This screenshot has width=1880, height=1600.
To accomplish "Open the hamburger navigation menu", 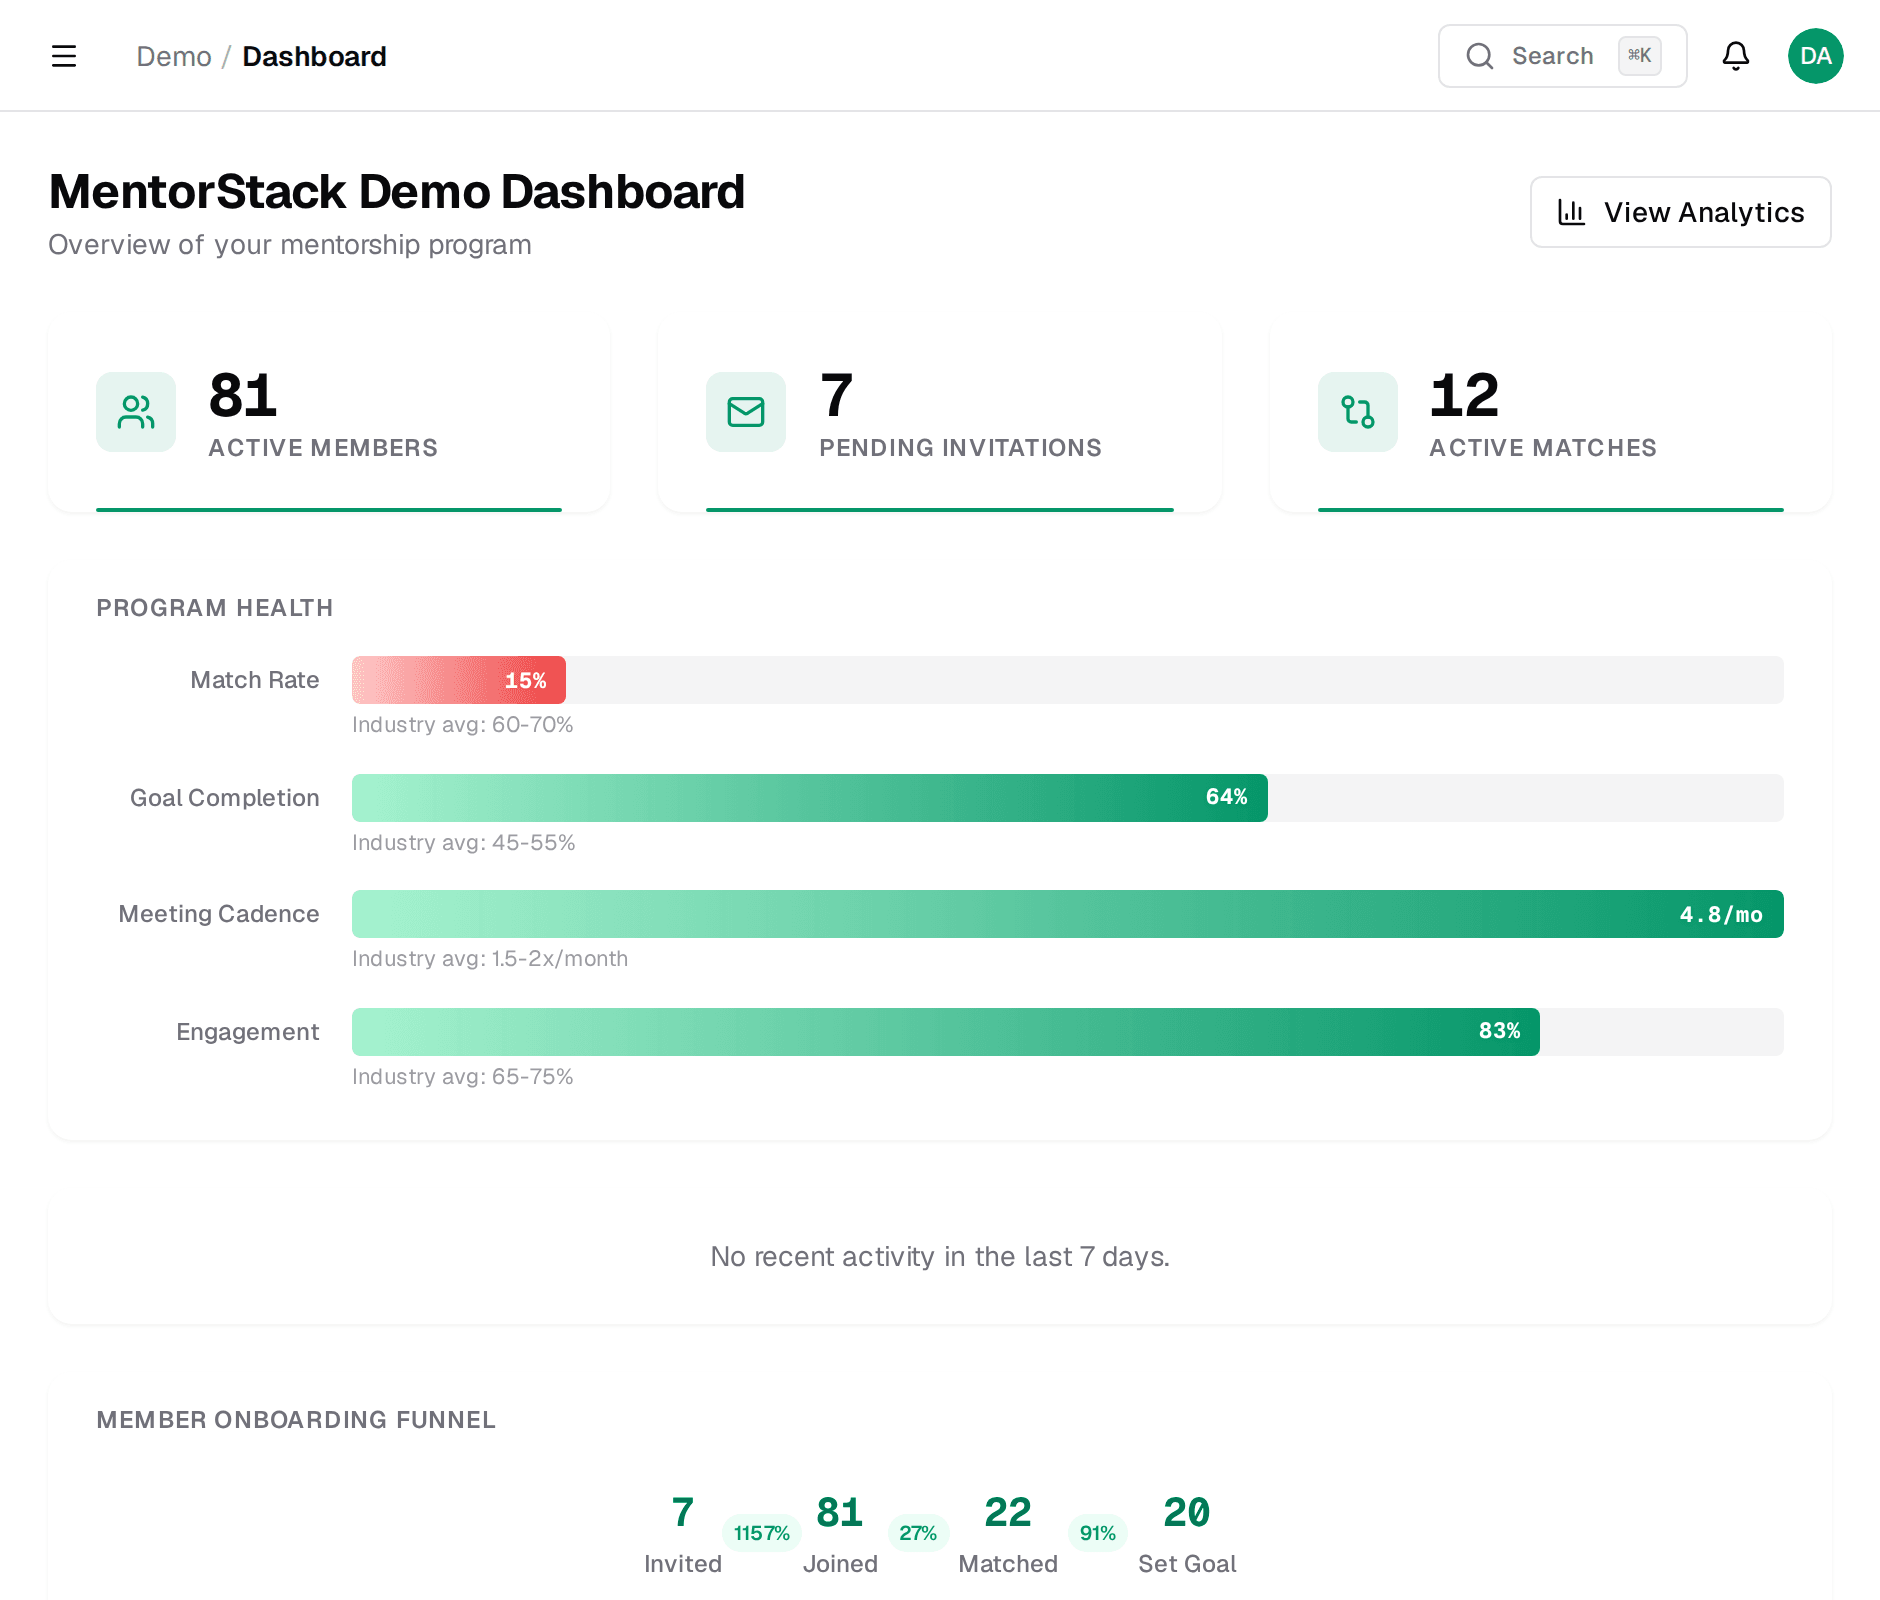I will coord(64,56).
